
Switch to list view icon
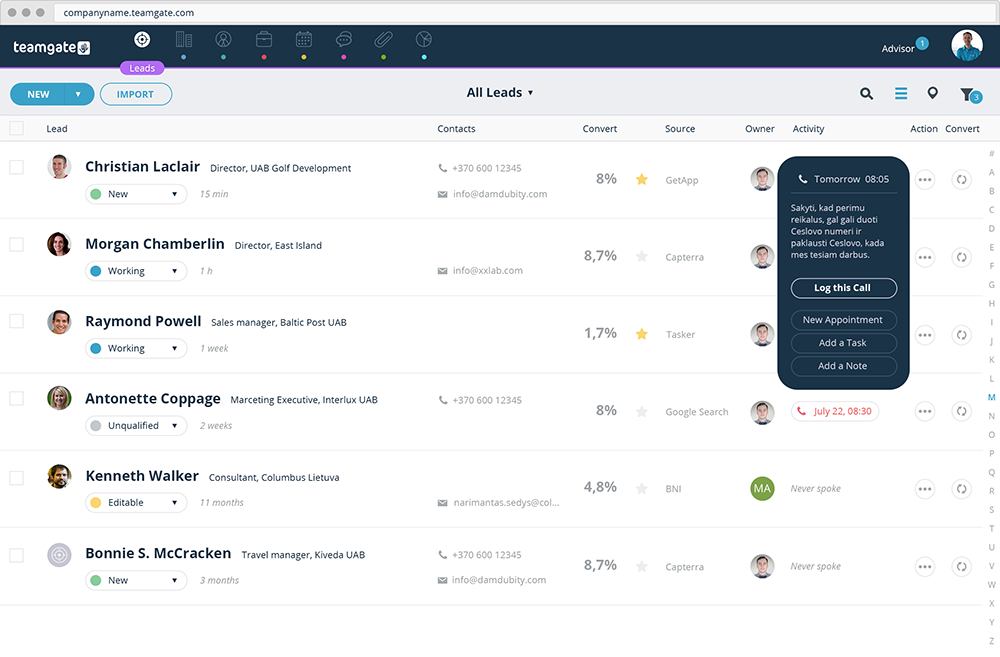901,94
